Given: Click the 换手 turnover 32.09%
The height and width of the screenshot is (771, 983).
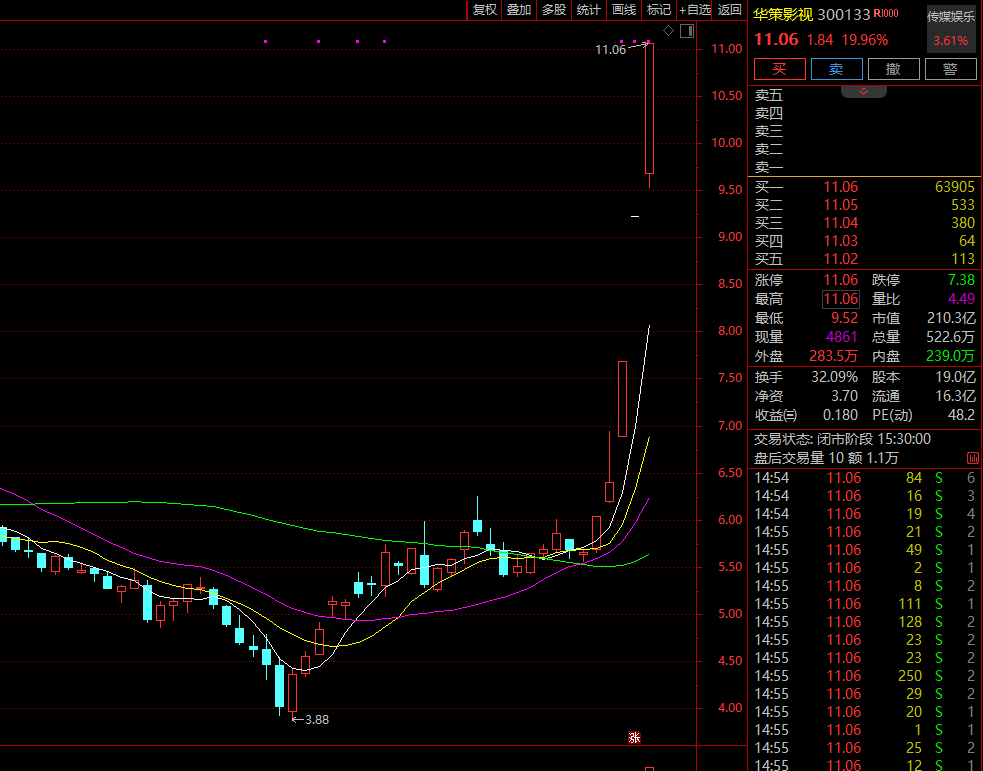Looking at the screenshot, I should (x=834, y=377).
